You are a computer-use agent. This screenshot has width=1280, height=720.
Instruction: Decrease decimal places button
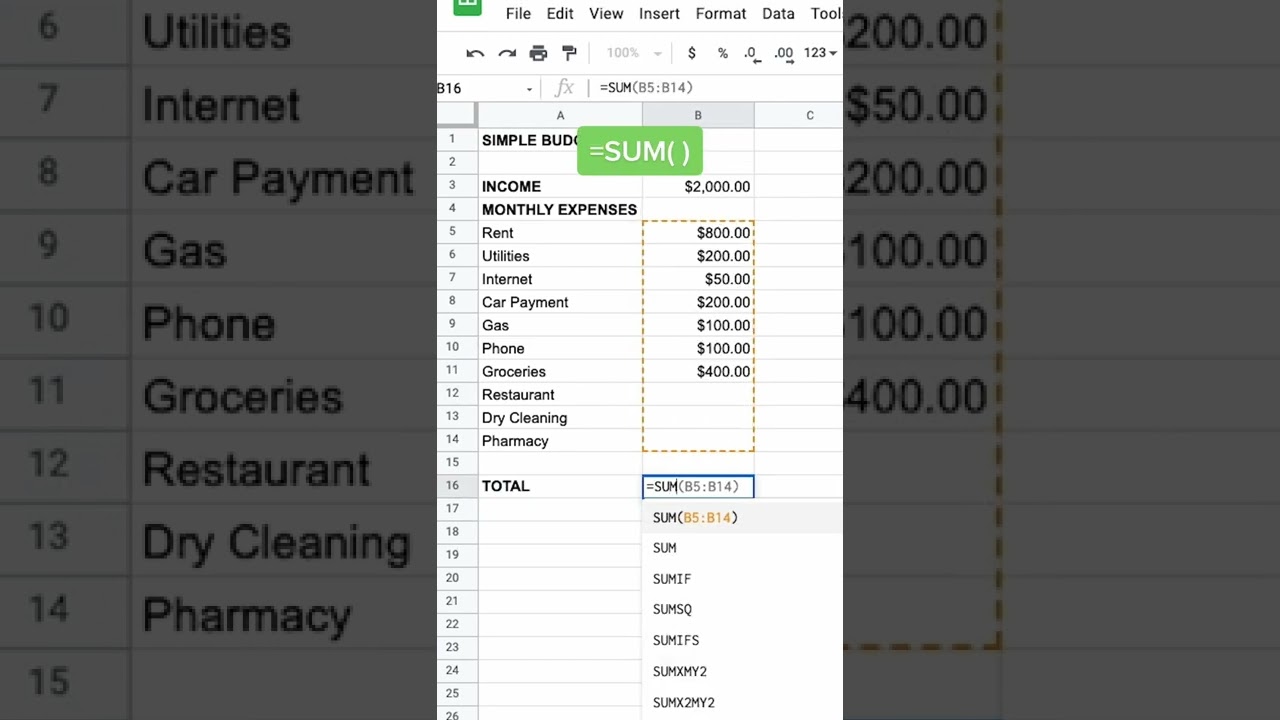pyautogui.click(x=752, y=53)
